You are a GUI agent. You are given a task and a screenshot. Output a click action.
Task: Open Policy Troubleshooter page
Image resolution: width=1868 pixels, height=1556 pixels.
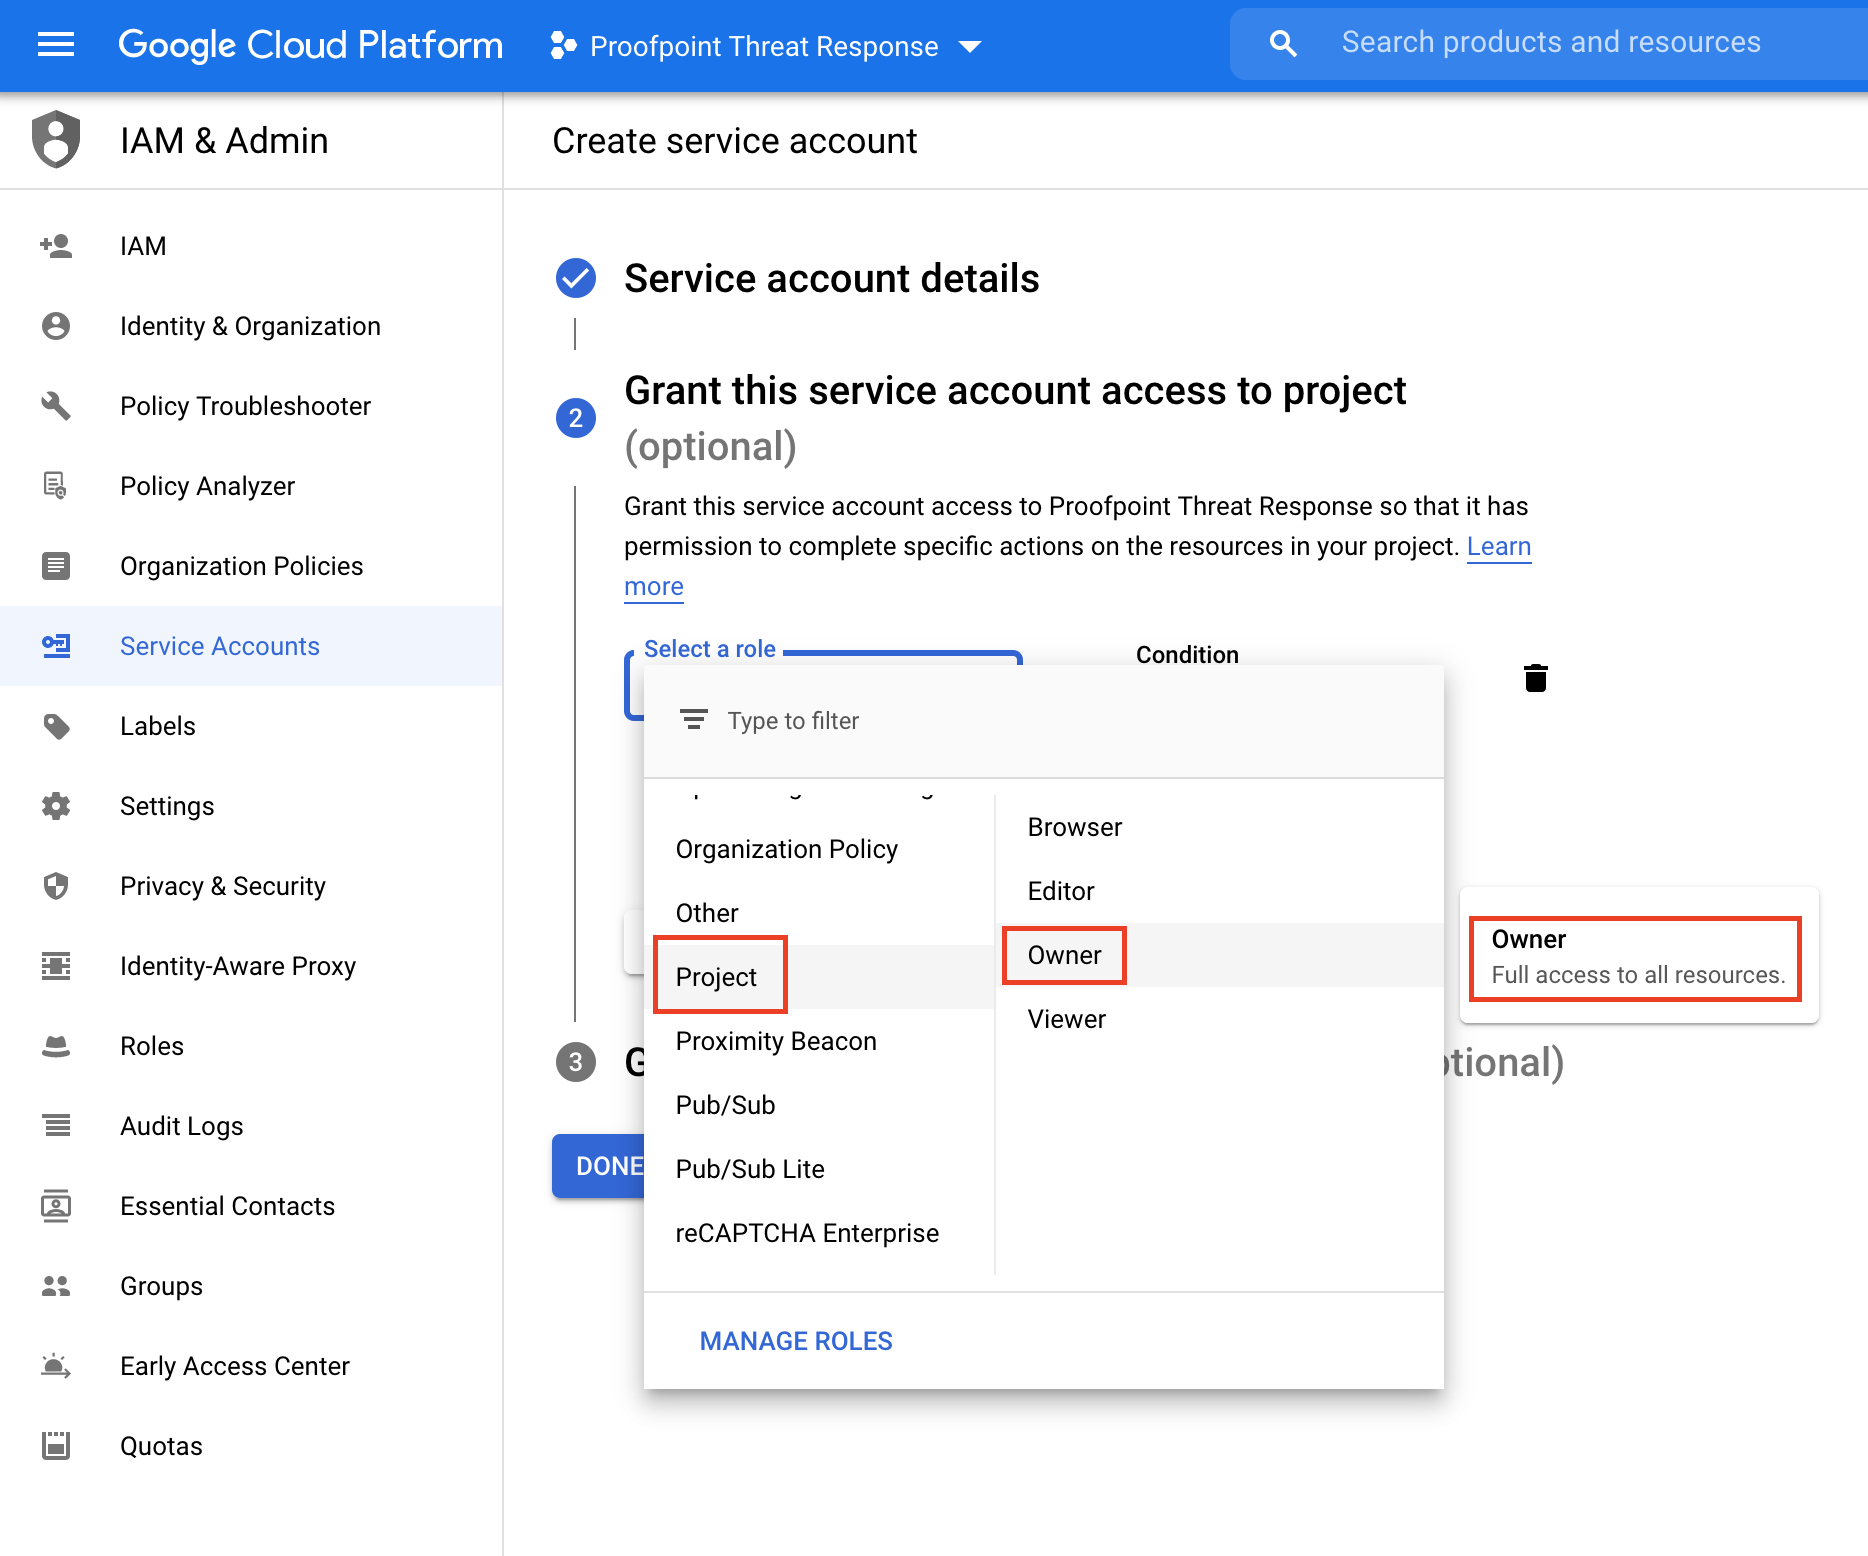pyautogui.click(x=251, y=406)
